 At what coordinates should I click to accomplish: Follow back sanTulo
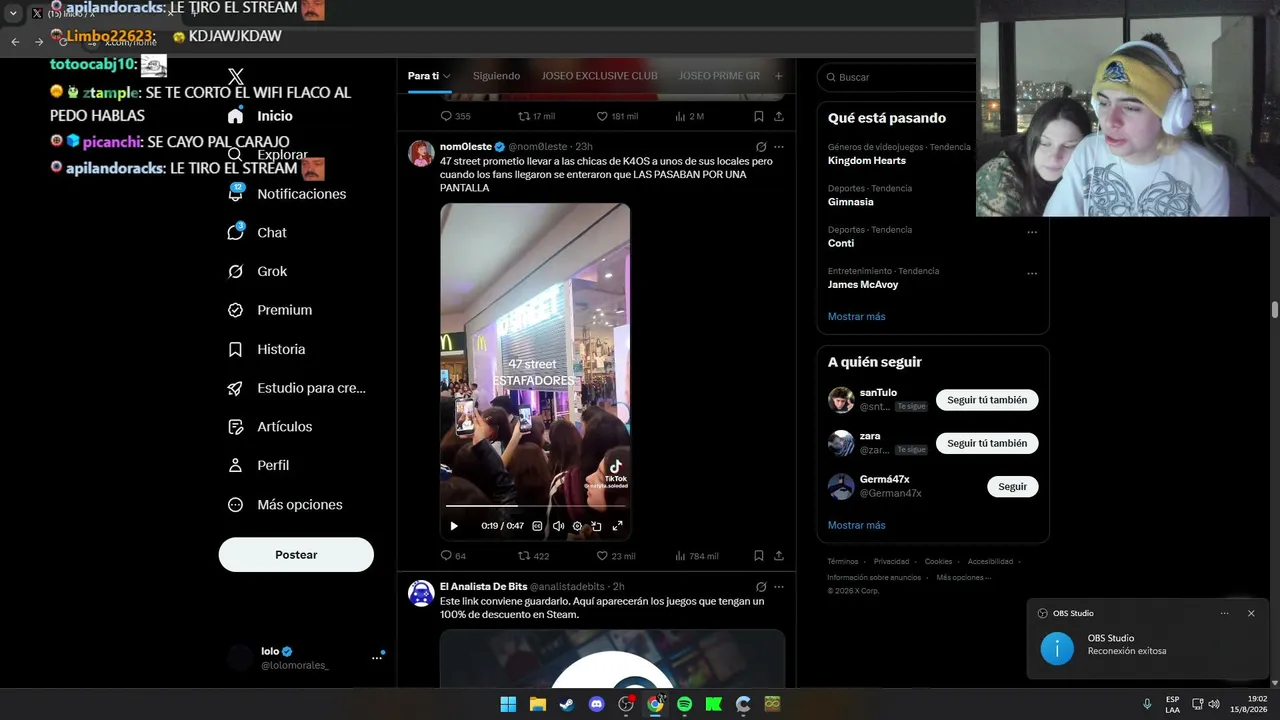tap(987, 400)
